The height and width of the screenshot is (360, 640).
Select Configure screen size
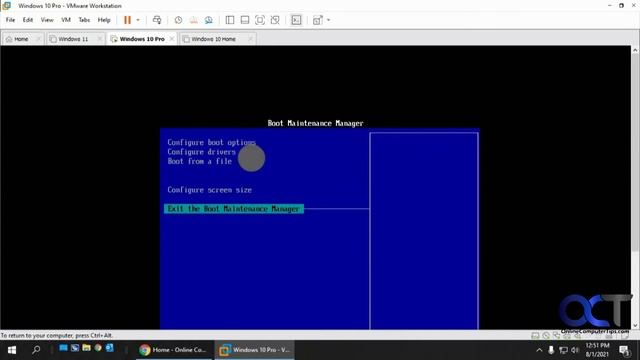(x=209, y=190)
